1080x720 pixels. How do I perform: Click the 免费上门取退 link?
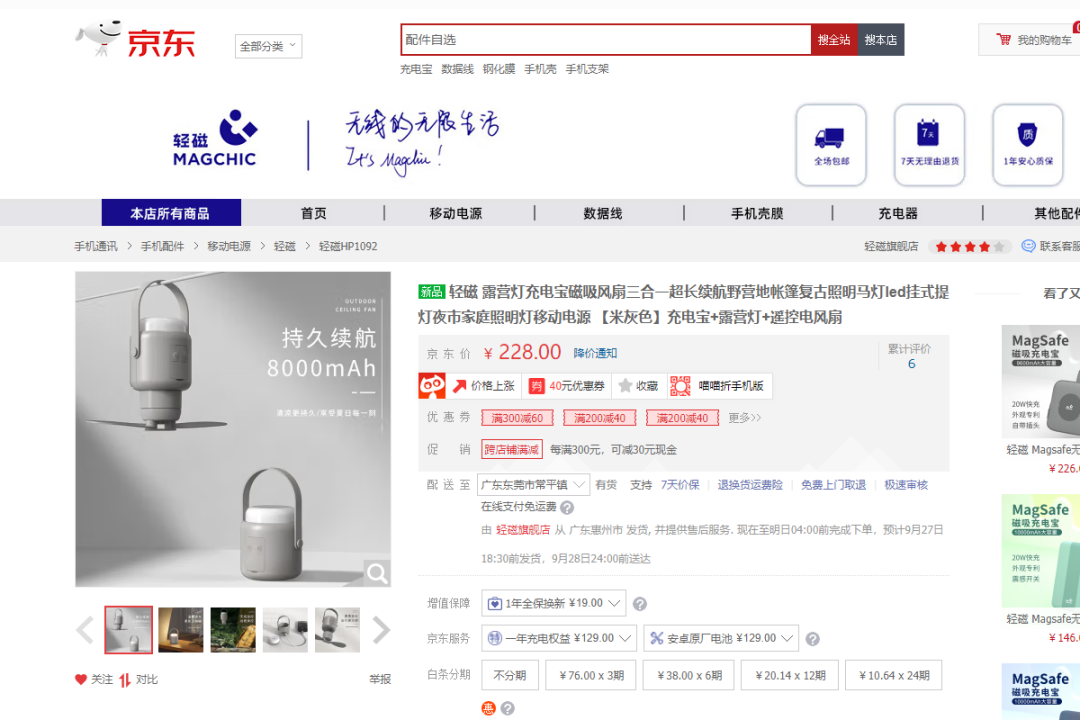click(833, 485)
